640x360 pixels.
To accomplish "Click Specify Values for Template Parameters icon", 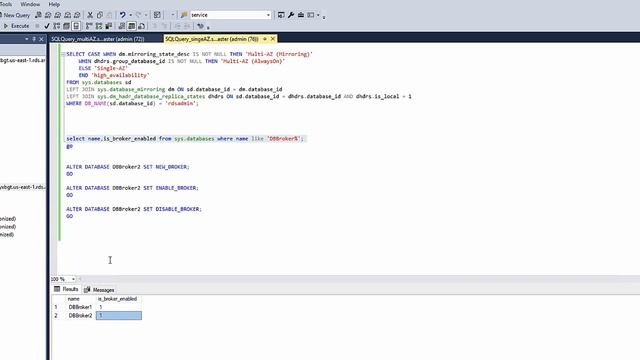I will [x=200, y=26].
